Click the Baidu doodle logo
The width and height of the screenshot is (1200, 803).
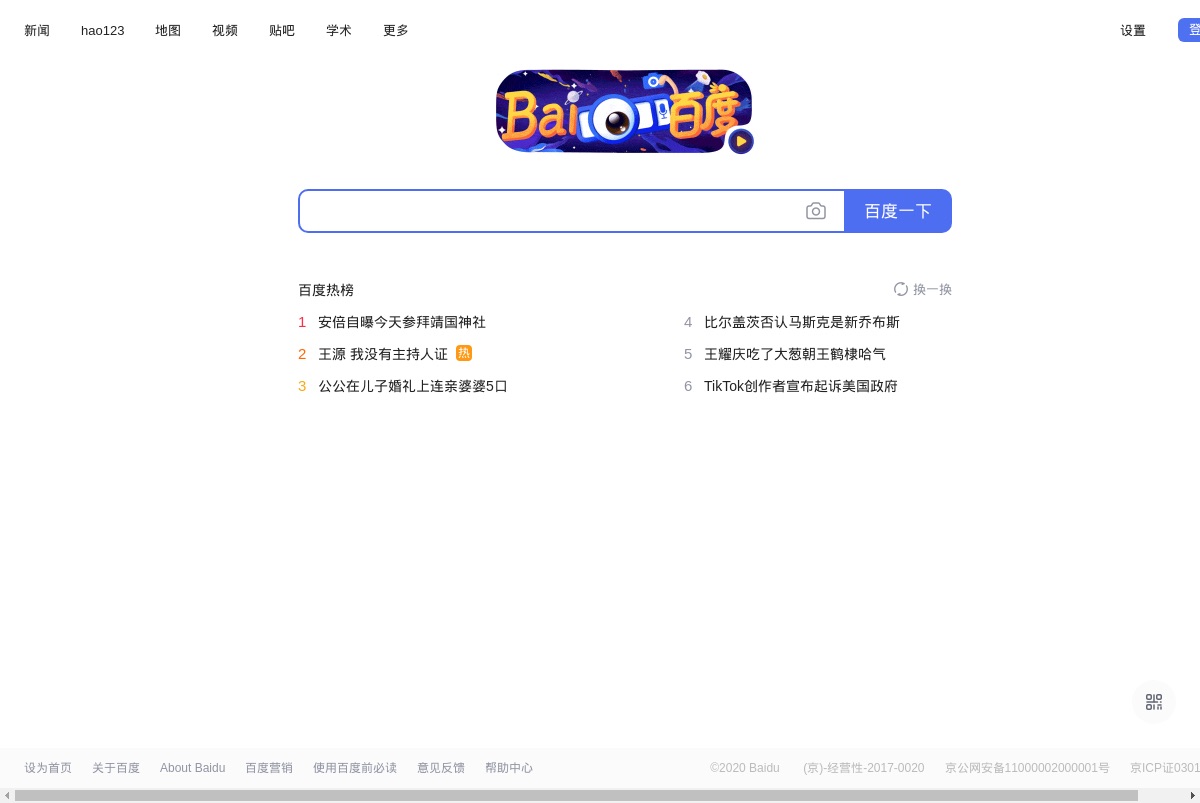point(624,111)
